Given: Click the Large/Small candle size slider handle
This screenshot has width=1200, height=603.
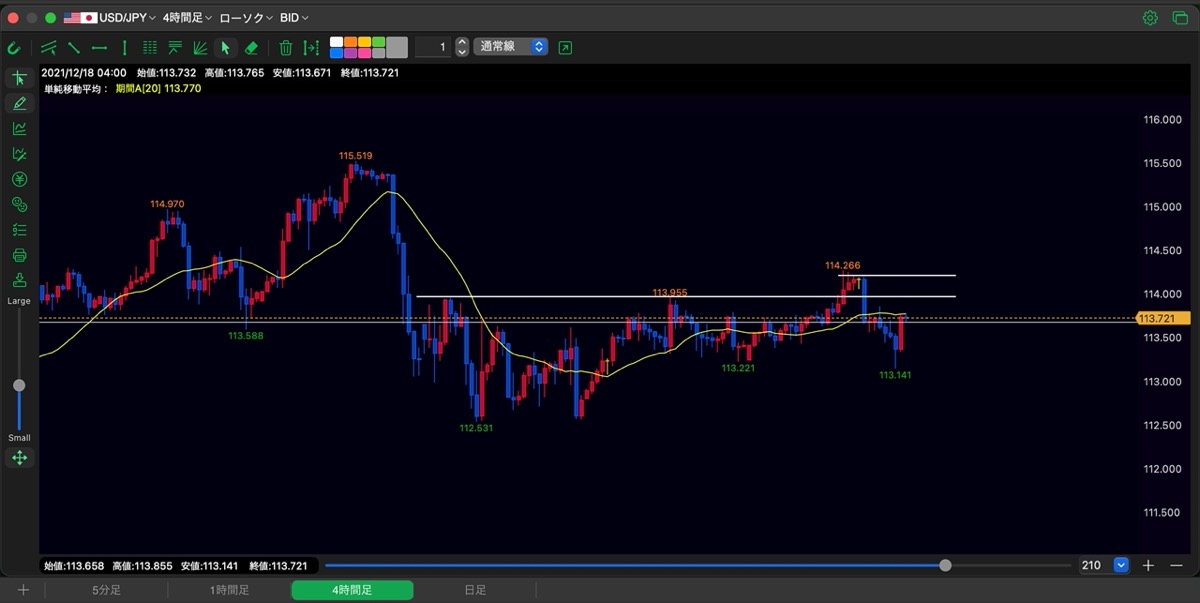Looking at the screenshot, I should click(x=19, y=385).
